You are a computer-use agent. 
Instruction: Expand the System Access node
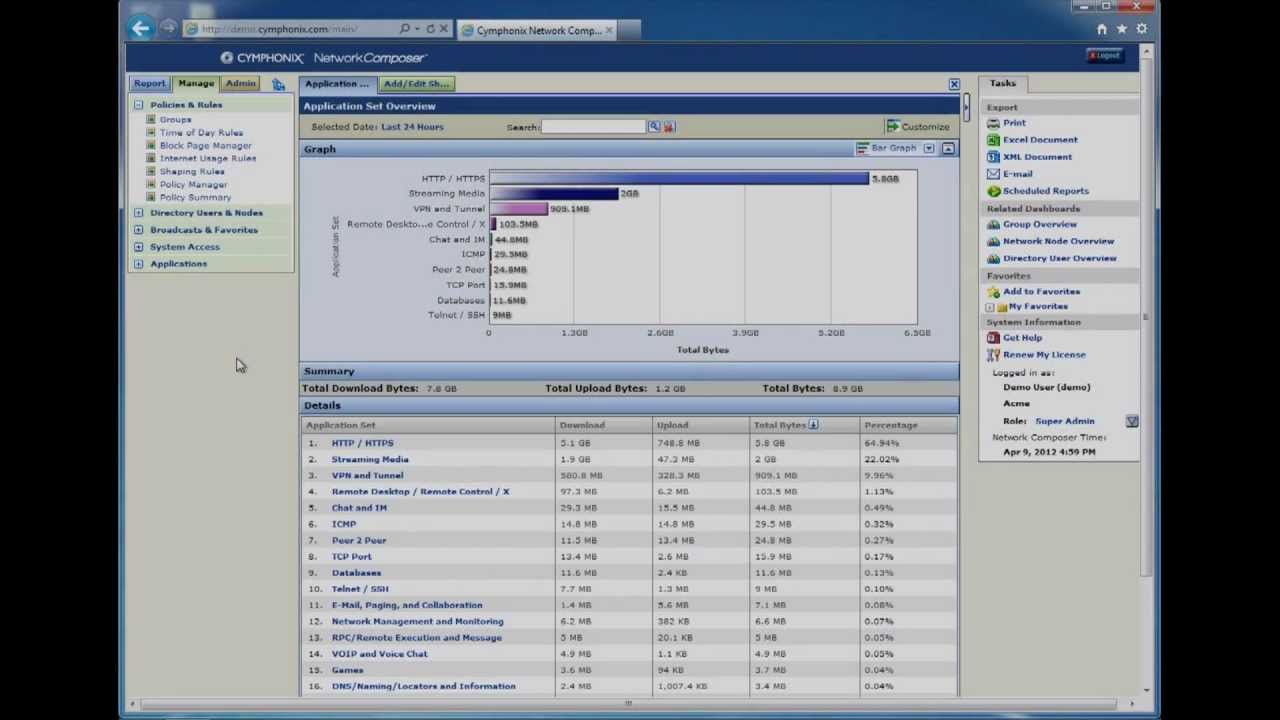pos(139,247)
